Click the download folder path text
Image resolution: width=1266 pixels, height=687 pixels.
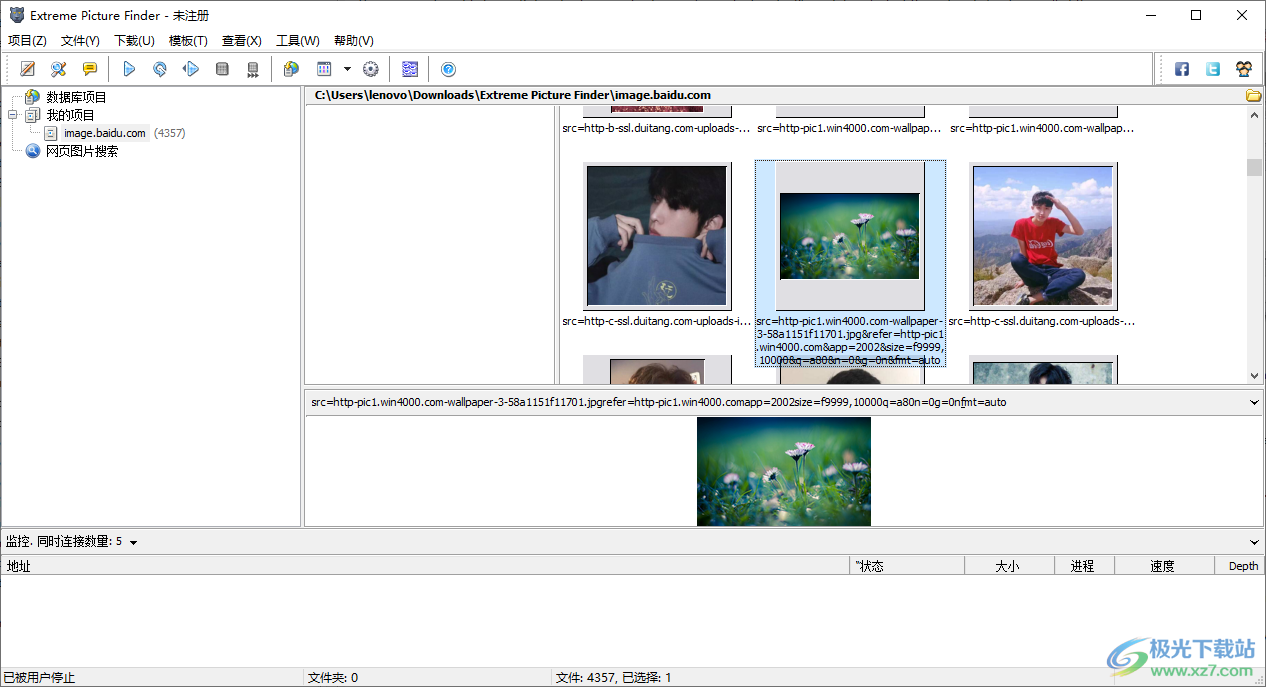point(513,96)
